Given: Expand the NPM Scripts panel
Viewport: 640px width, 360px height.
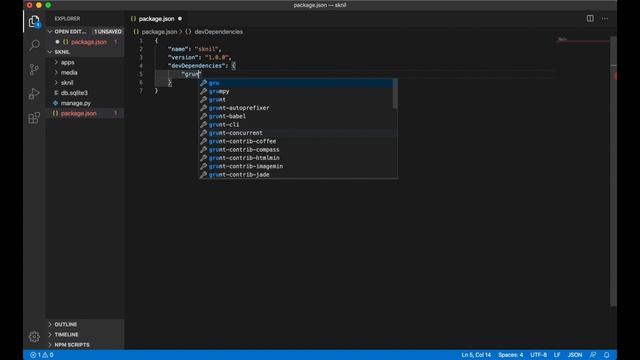Looking at the screenshot, I should tap(84, 345).
